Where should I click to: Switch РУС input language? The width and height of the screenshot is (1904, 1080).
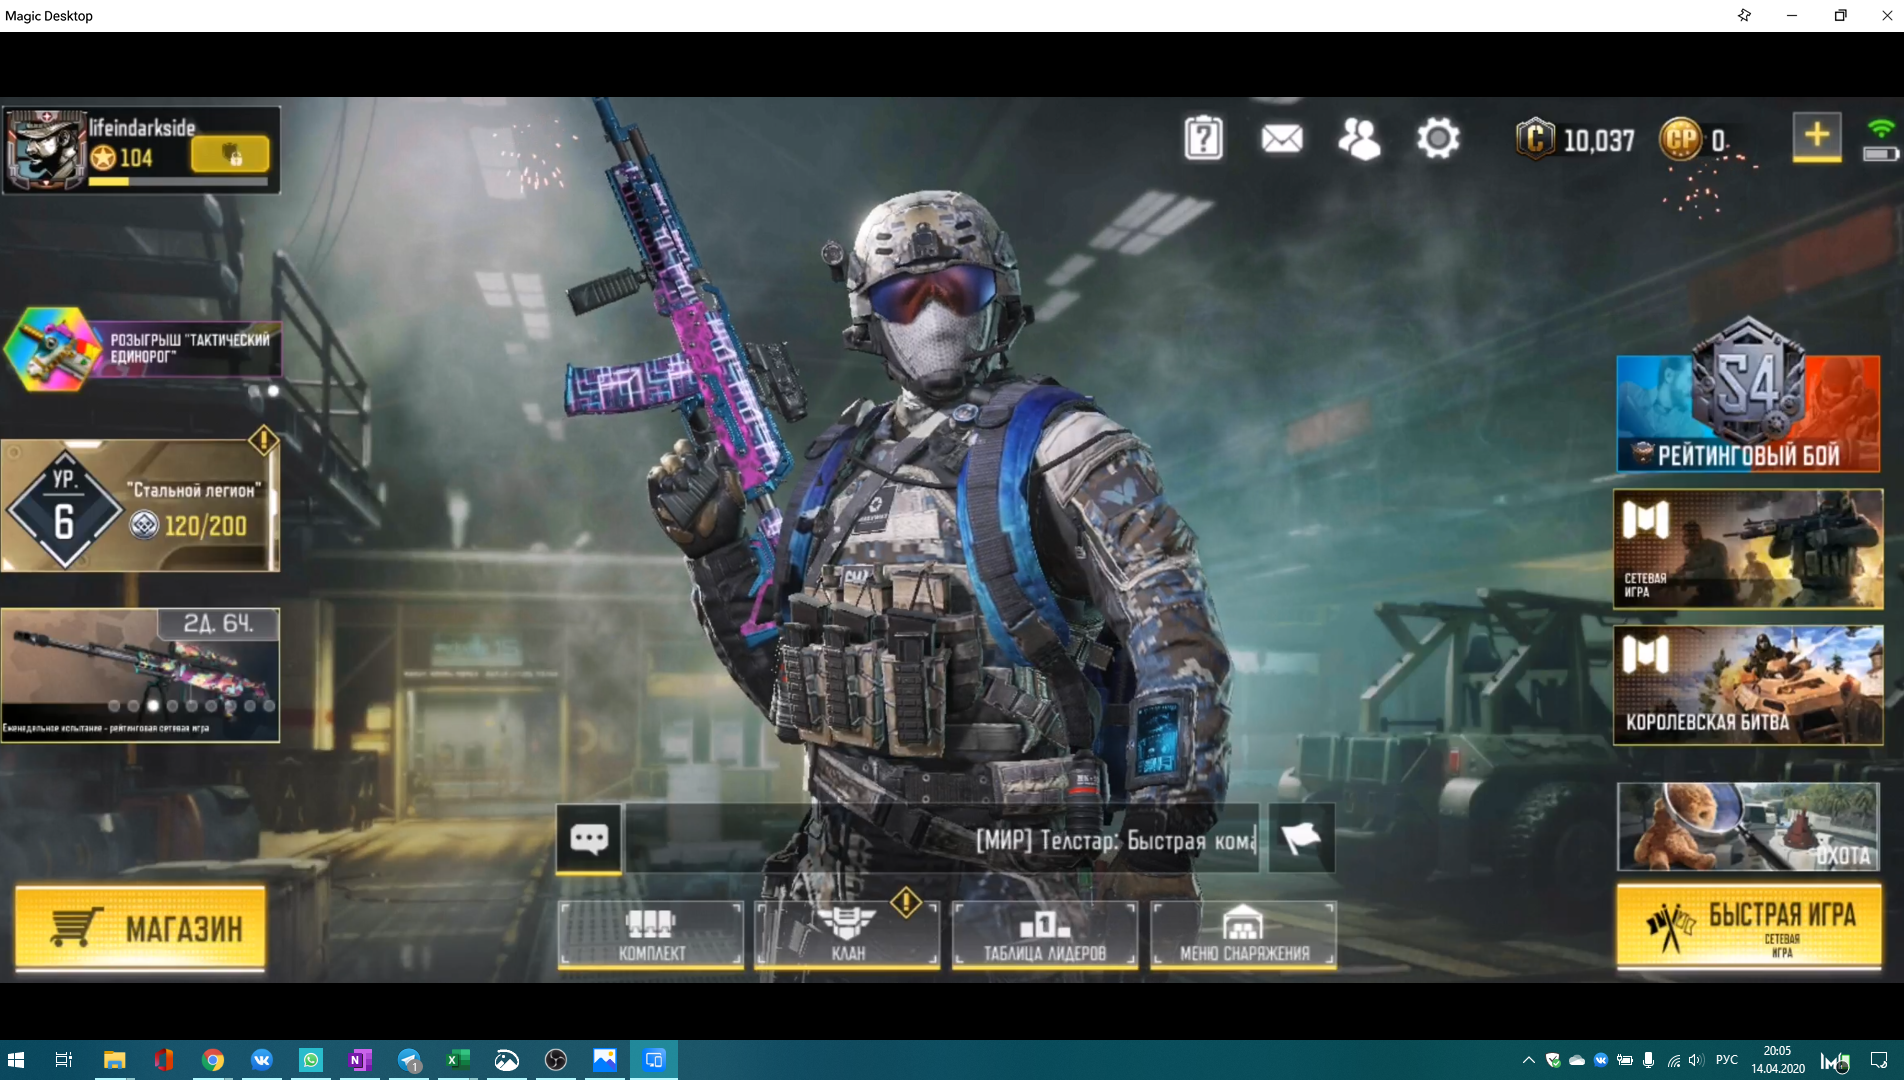pos(1727,1060)
